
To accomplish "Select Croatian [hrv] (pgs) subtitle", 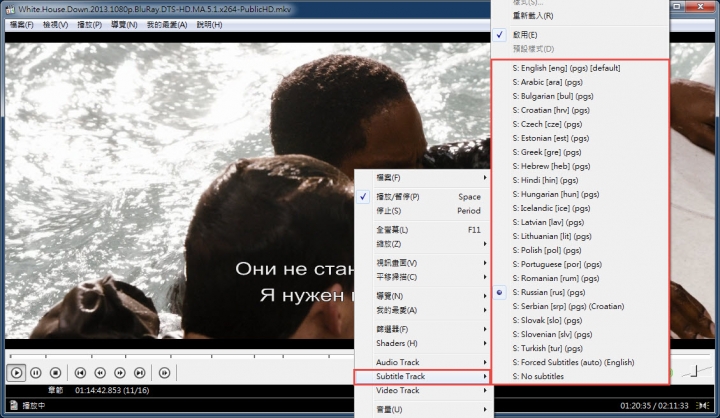I will [x=580, y=110].
